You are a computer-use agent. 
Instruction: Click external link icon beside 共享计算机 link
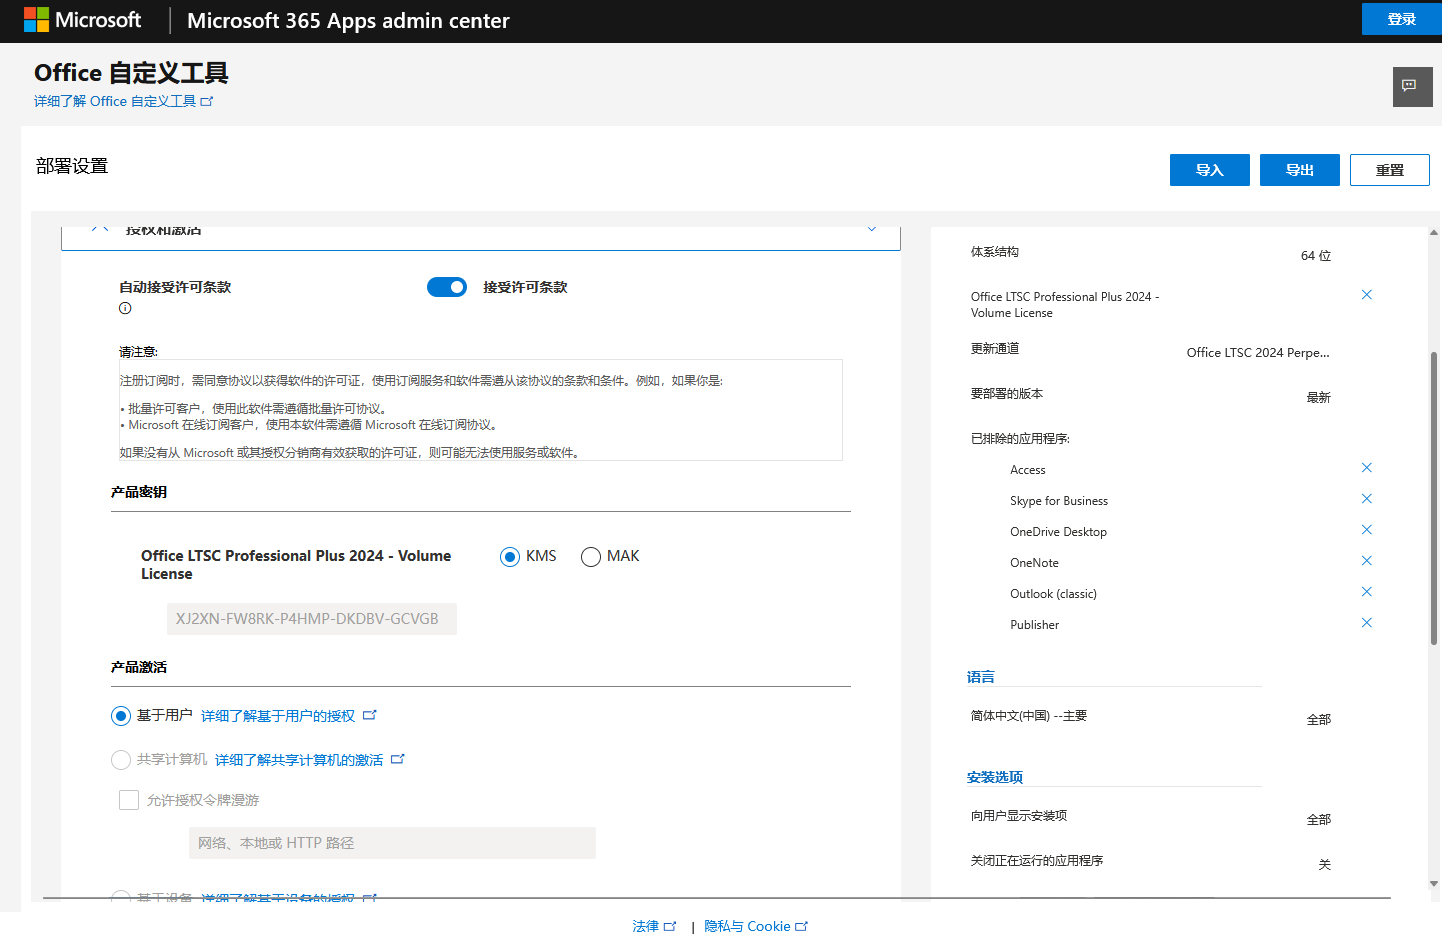pyautogui.click(x=398, y=759)
